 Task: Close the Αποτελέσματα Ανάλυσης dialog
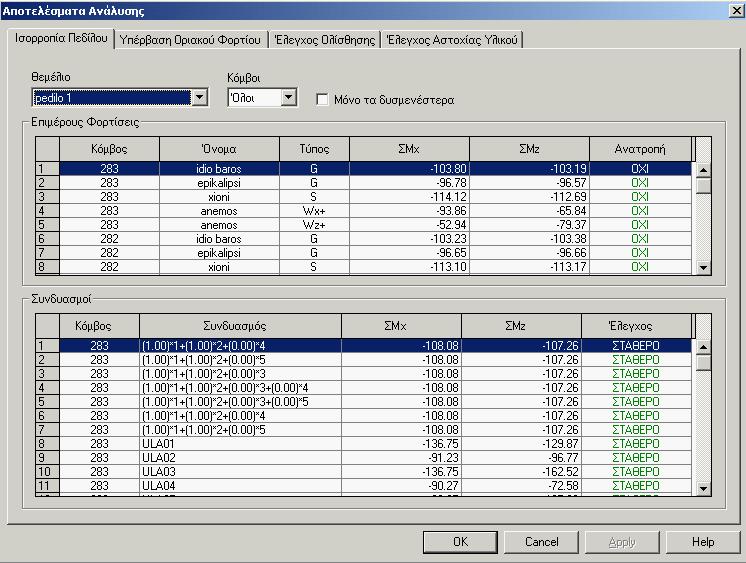pyautogui.click(x=736, y=10)
